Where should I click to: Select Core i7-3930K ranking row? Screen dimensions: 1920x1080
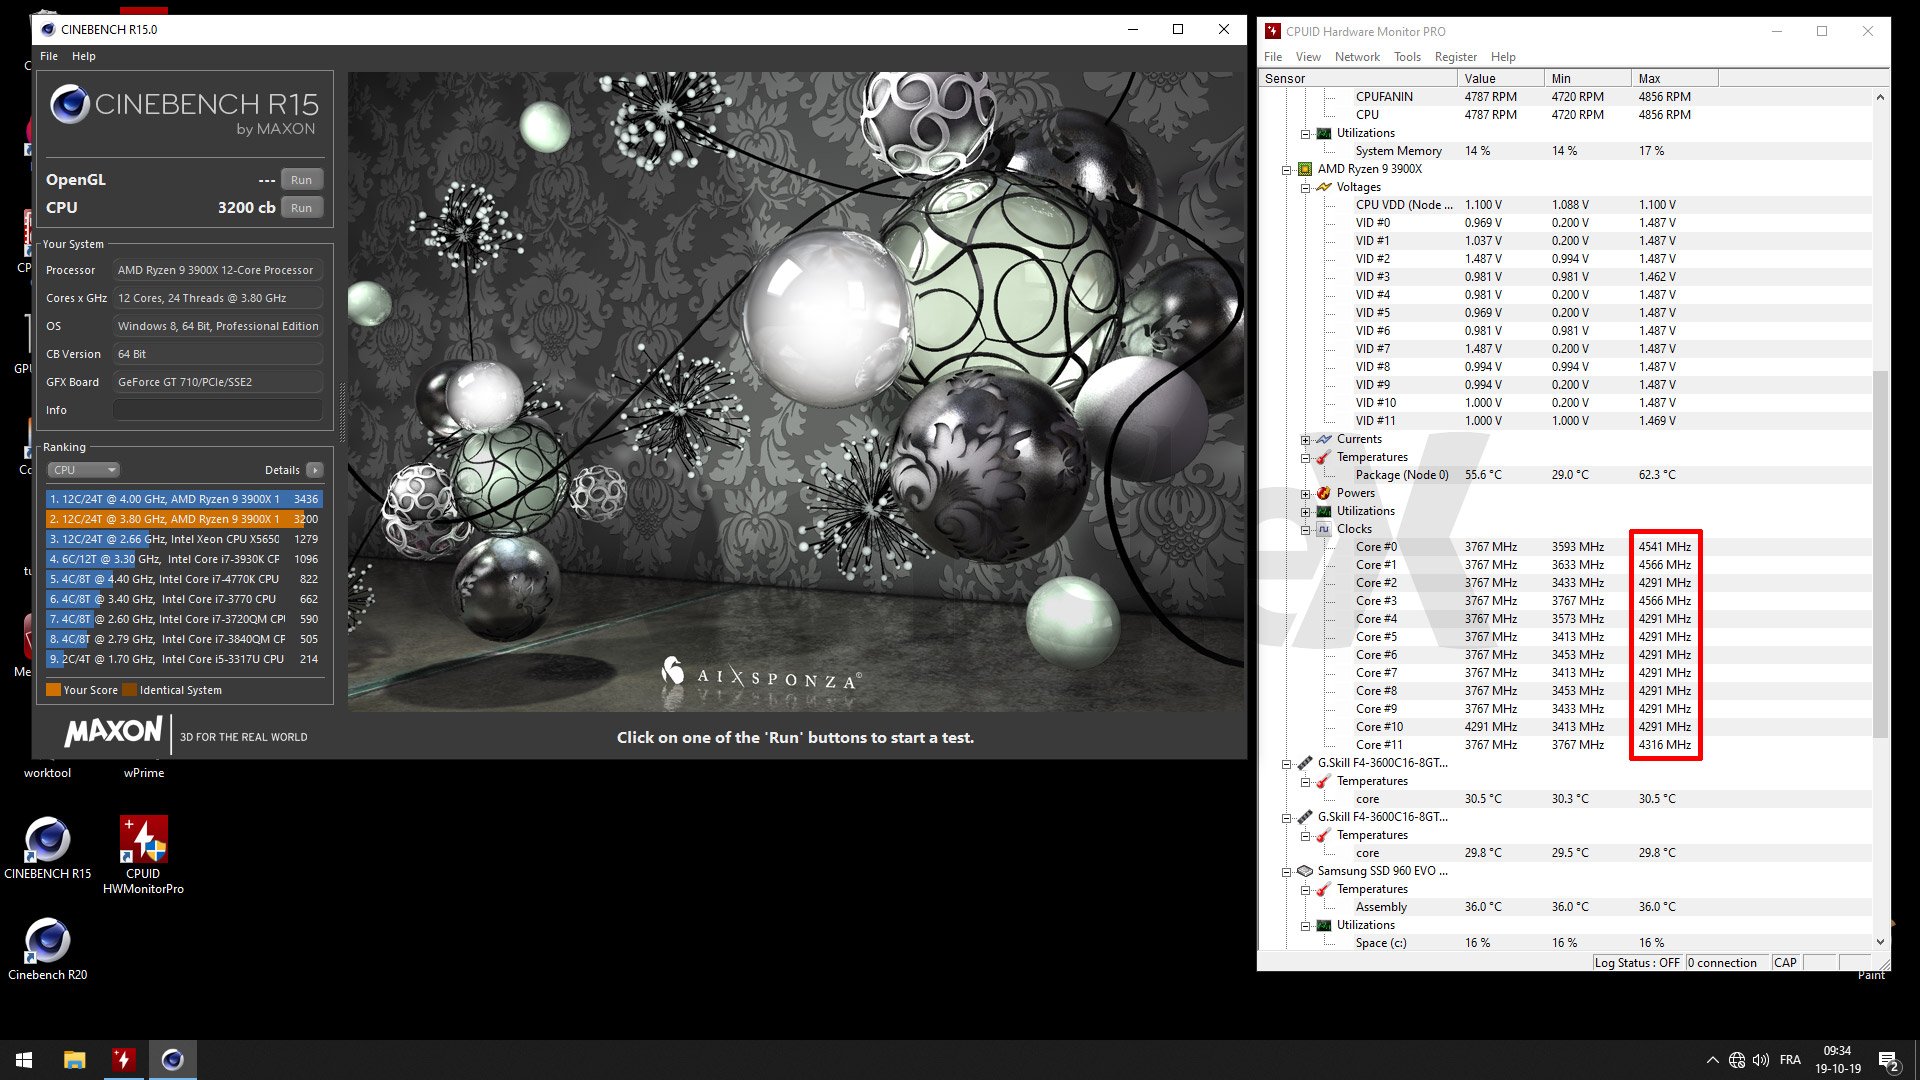[x=184, y=559]
